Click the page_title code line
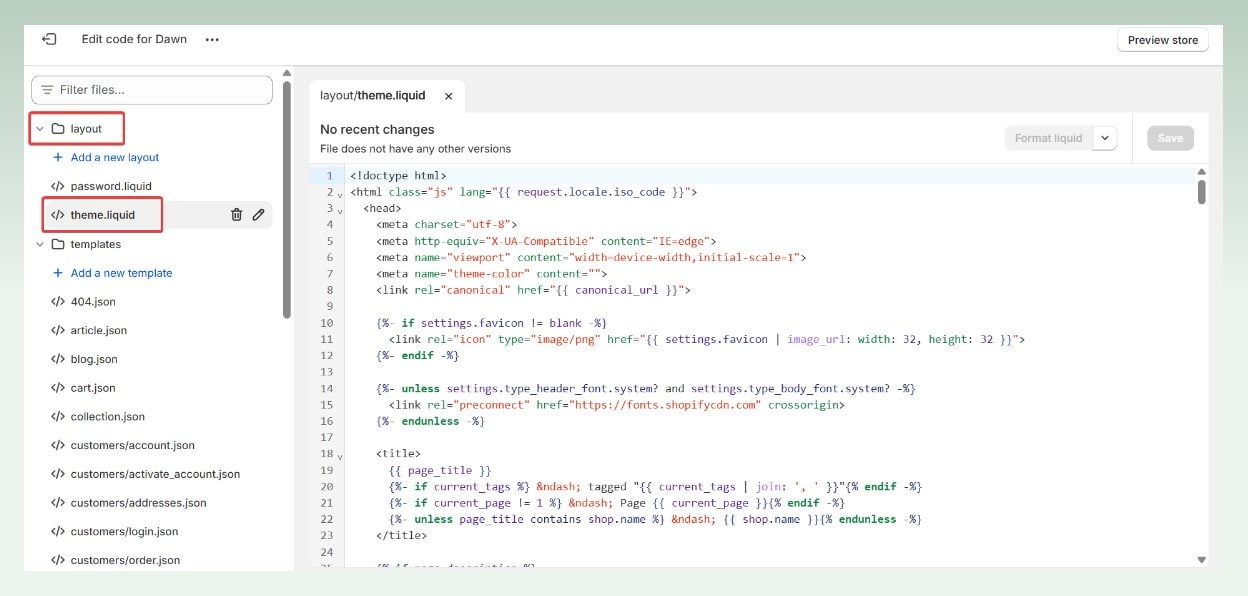Image resolution: width=1248 pixels, height=596 pixels. pos(441,471)
